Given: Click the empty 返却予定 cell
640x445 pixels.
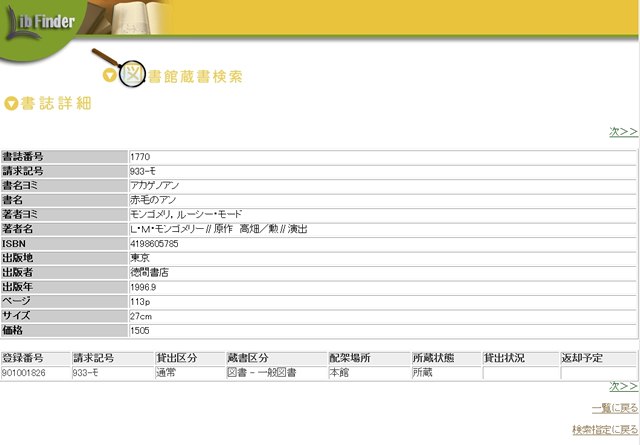Looking at the screenshot, I should 597,373.
